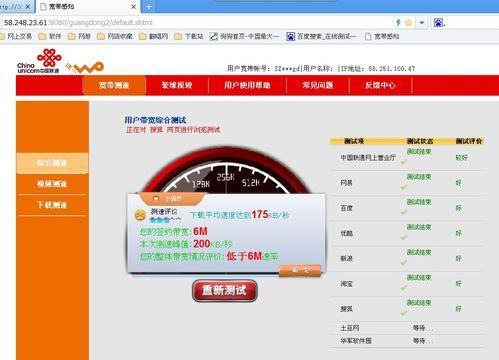Viewport: 499px width, 360px height.
Task: Click the 新浪 test item name
Action: coord(346,258)
